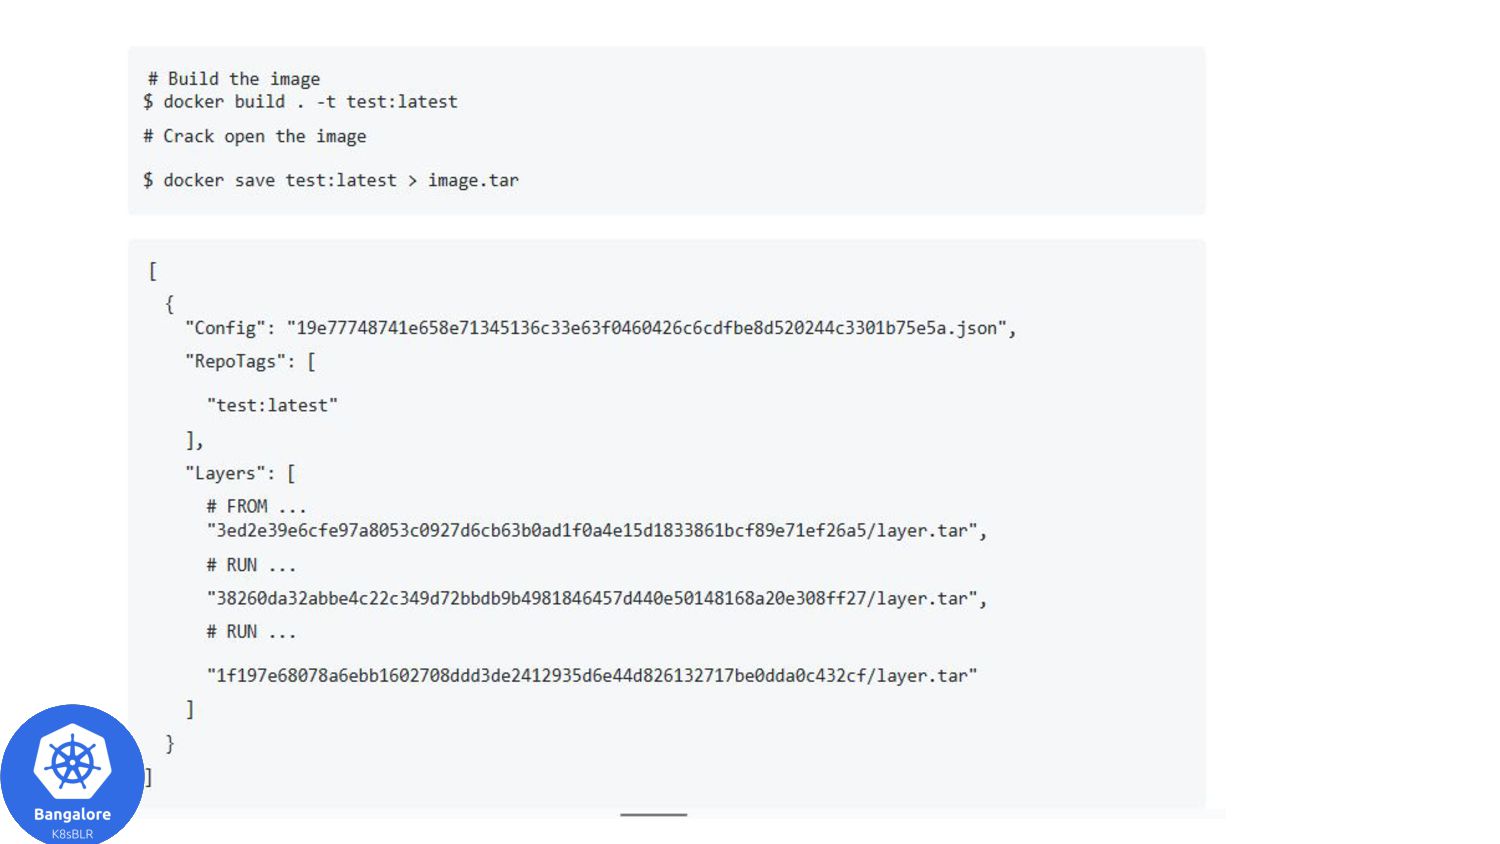The width and height of the screenshot is (1500, 844).
Task: Click the "test:latest" repo tag string
Action: pos(272,405)
